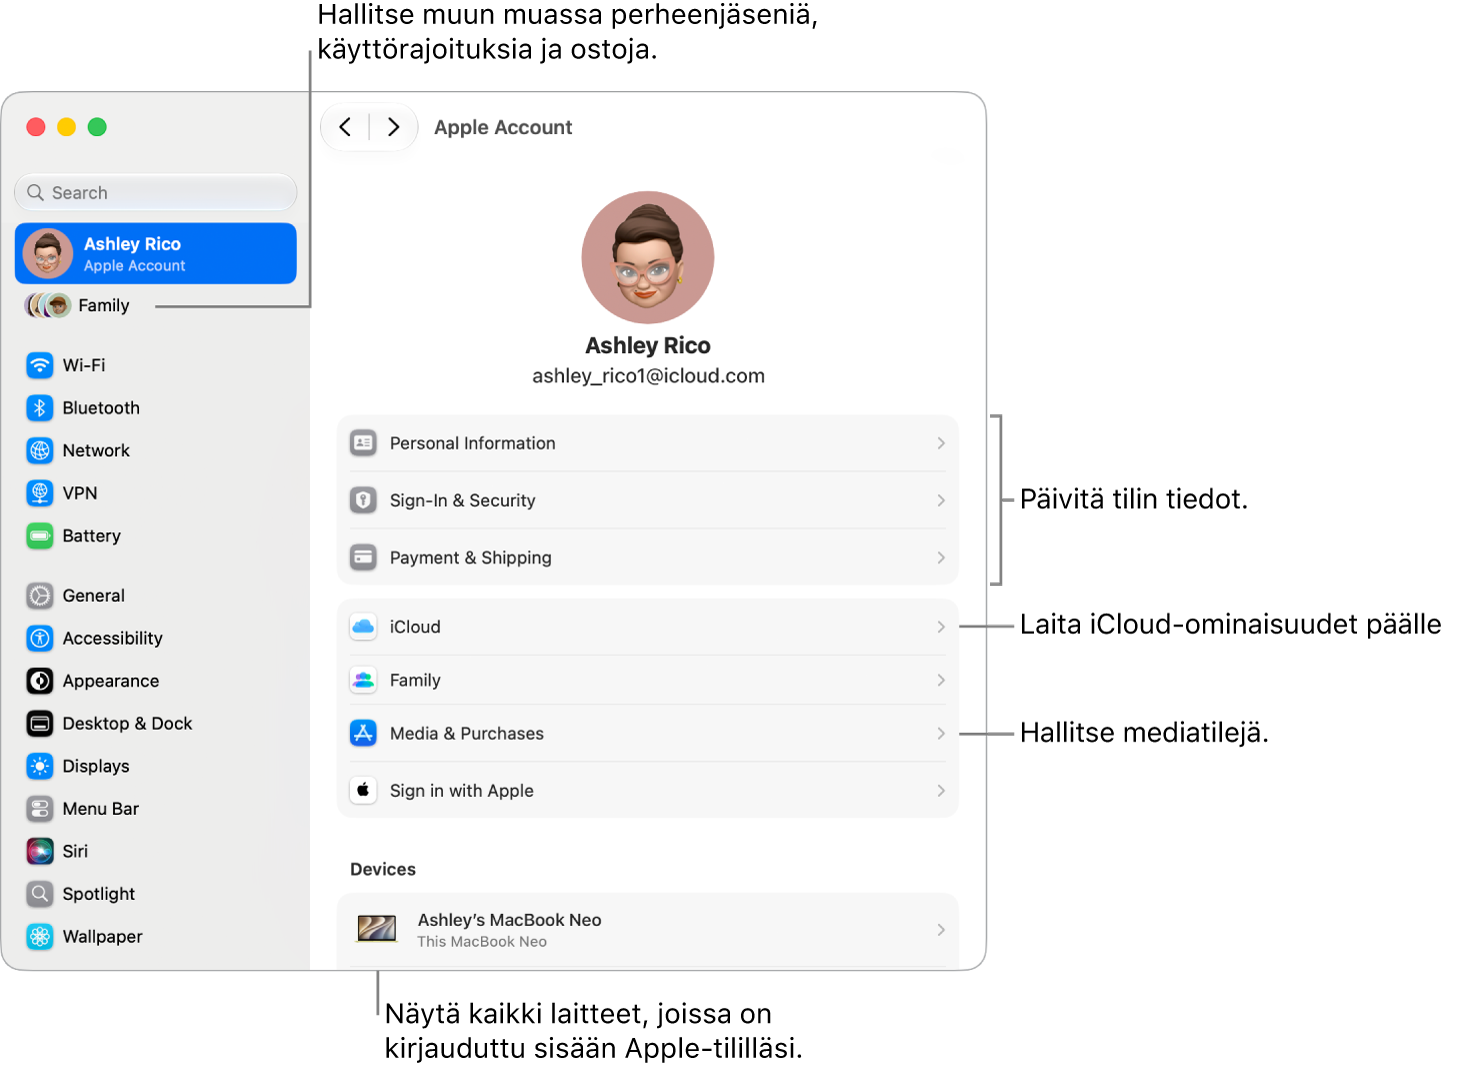Expand the Personal Information row chevron
This screenshot has width=1463, height=1067.
click(941, 443)
